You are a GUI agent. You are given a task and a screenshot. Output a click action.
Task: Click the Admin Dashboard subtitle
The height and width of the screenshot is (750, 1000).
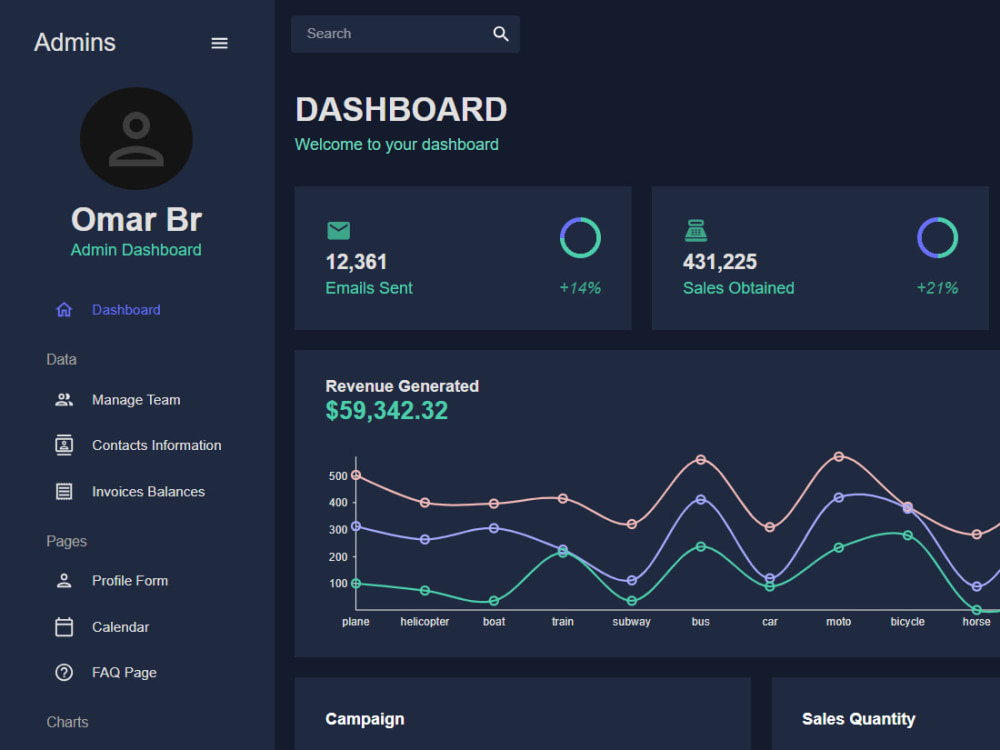(x=136, y=250)
